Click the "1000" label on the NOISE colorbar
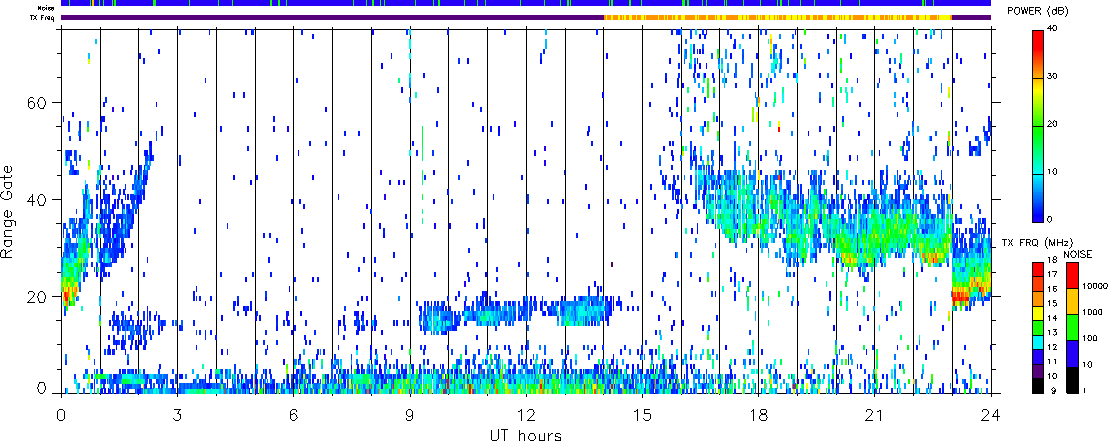Screen dimensions: 1108x441 pos(1092,312)
